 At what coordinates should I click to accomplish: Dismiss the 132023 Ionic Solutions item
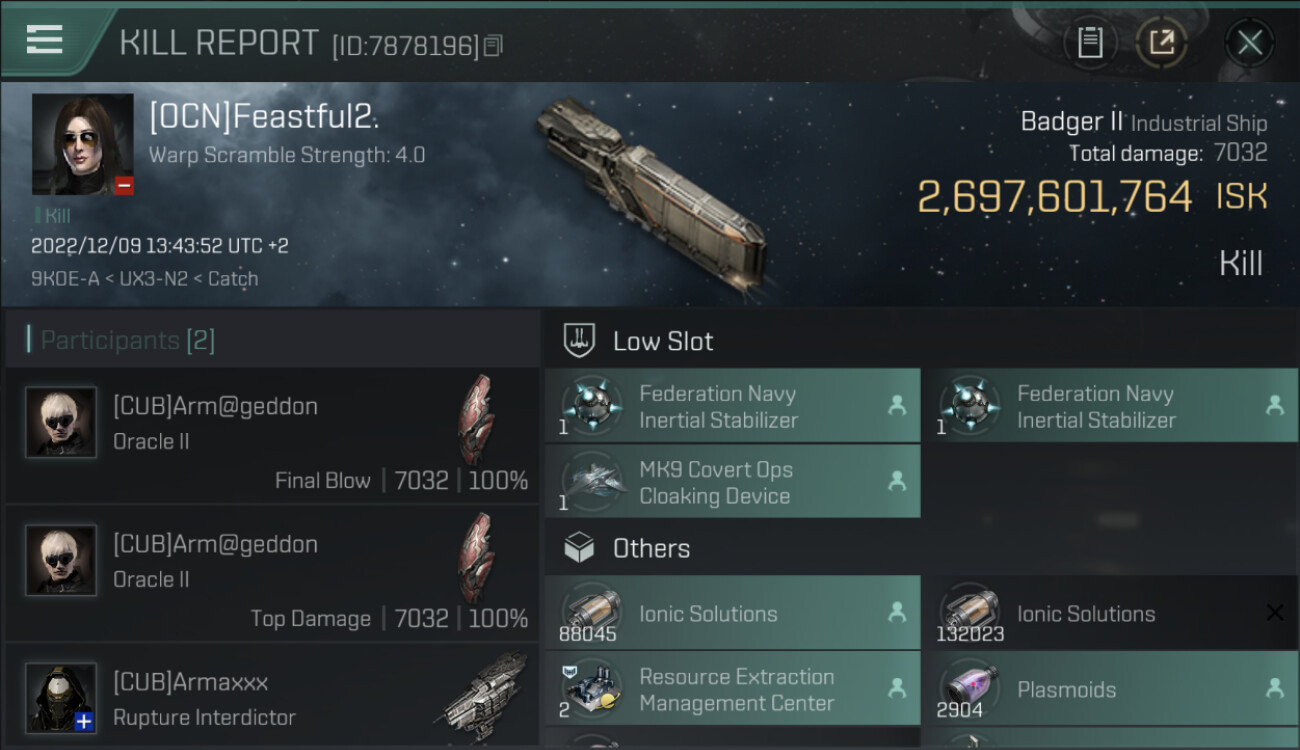tap(1274, 613)
